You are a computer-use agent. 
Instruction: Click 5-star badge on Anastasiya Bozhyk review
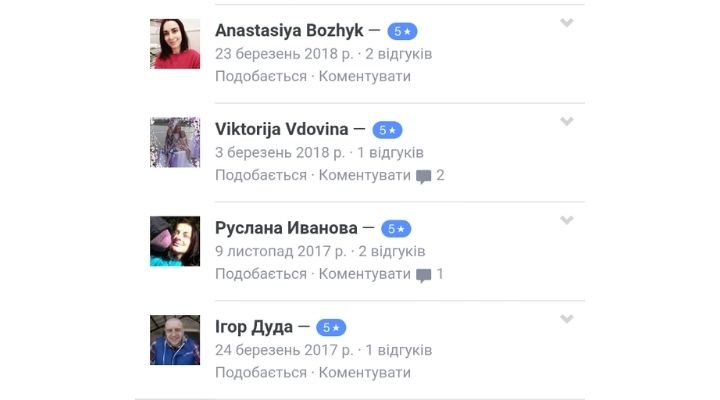[x=402, y=31]
